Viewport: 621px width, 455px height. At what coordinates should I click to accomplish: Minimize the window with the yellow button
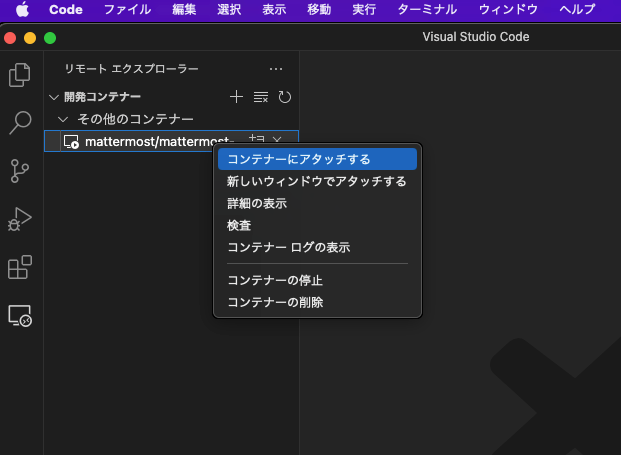[30, 38]
